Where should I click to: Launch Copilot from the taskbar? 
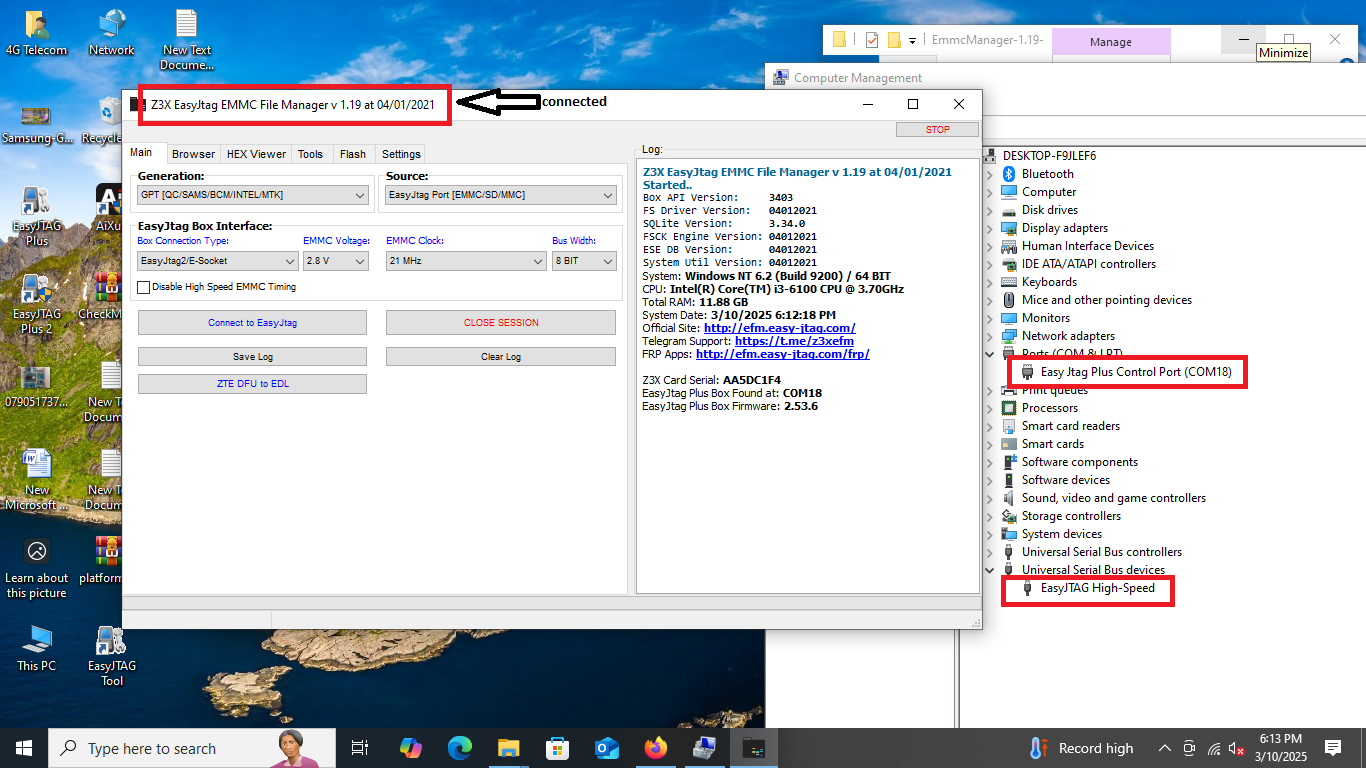click(x=411, y=748)
